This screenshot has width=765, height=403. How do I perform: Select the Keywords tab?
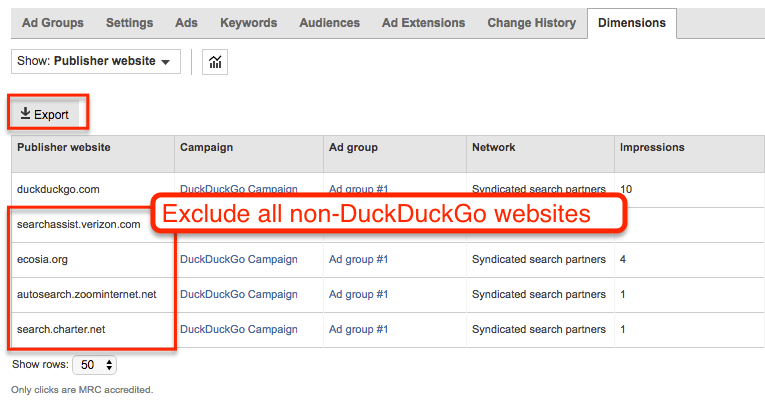(248, 23)
